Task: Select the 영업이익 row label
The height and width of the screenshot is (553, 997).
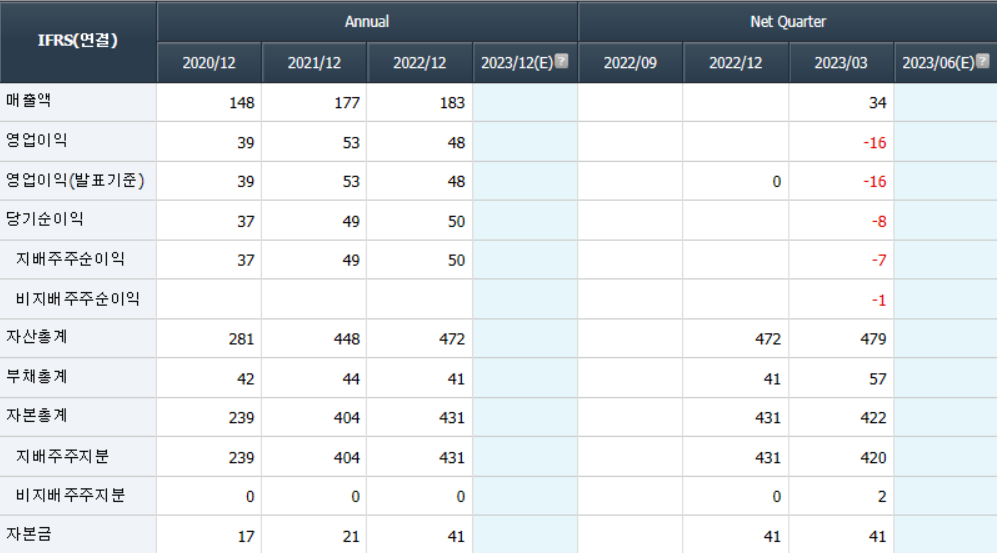Action: [36, 140]
